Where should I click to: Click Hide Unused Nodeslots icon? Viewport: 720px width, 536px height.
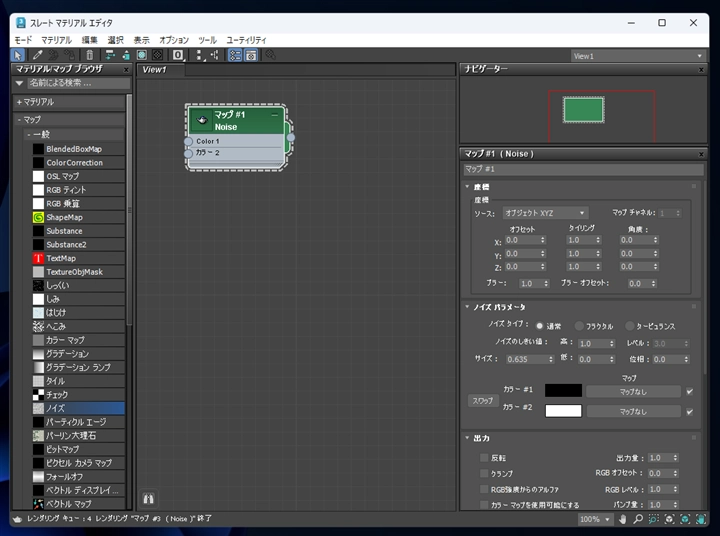[125, 55]
